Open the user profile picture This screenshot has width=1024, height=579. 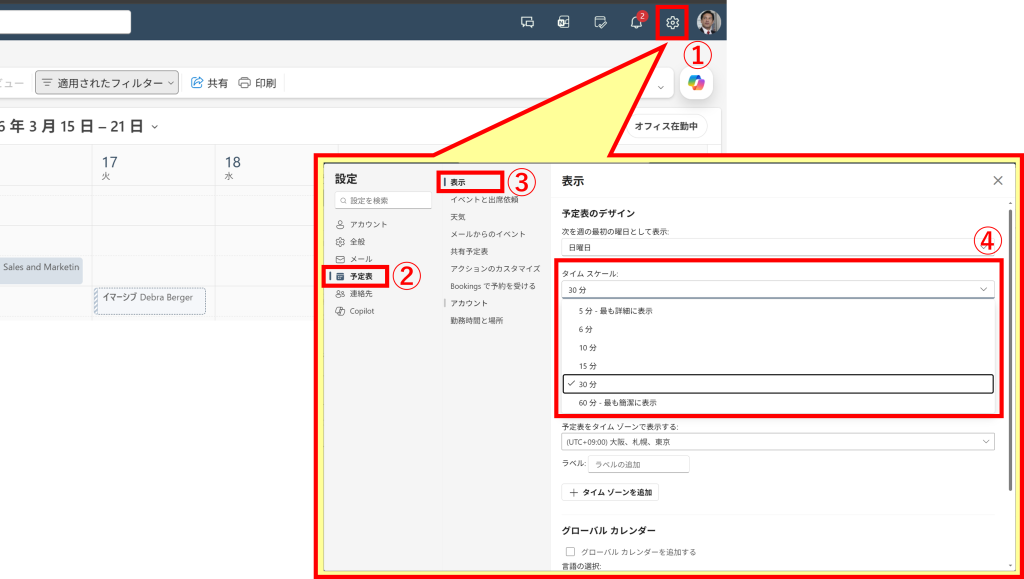(708, 22)
